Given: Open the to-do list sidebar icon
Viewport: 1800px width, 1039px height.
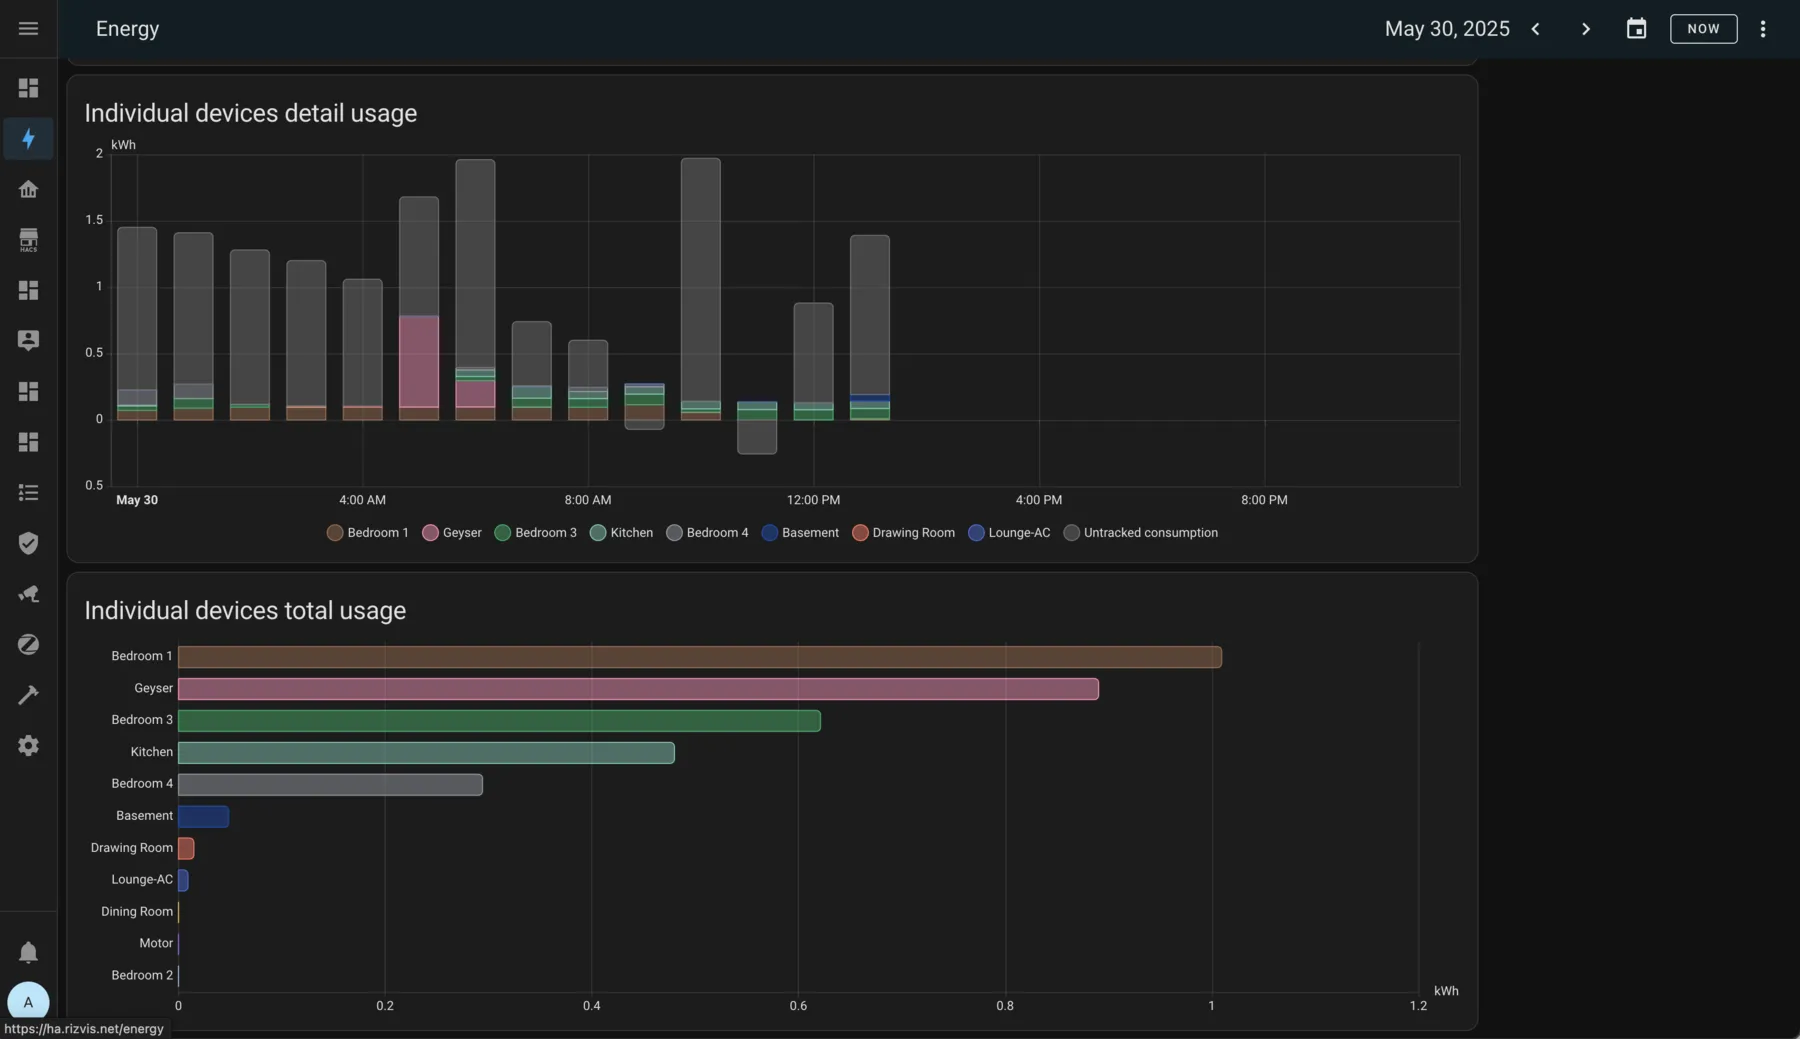Looking at the screenshot, I should [x=28, y=492].
